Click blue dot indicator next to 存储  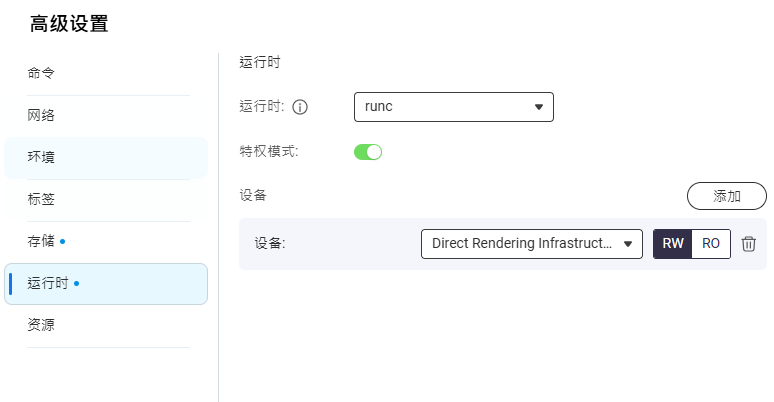click(62, 241)
